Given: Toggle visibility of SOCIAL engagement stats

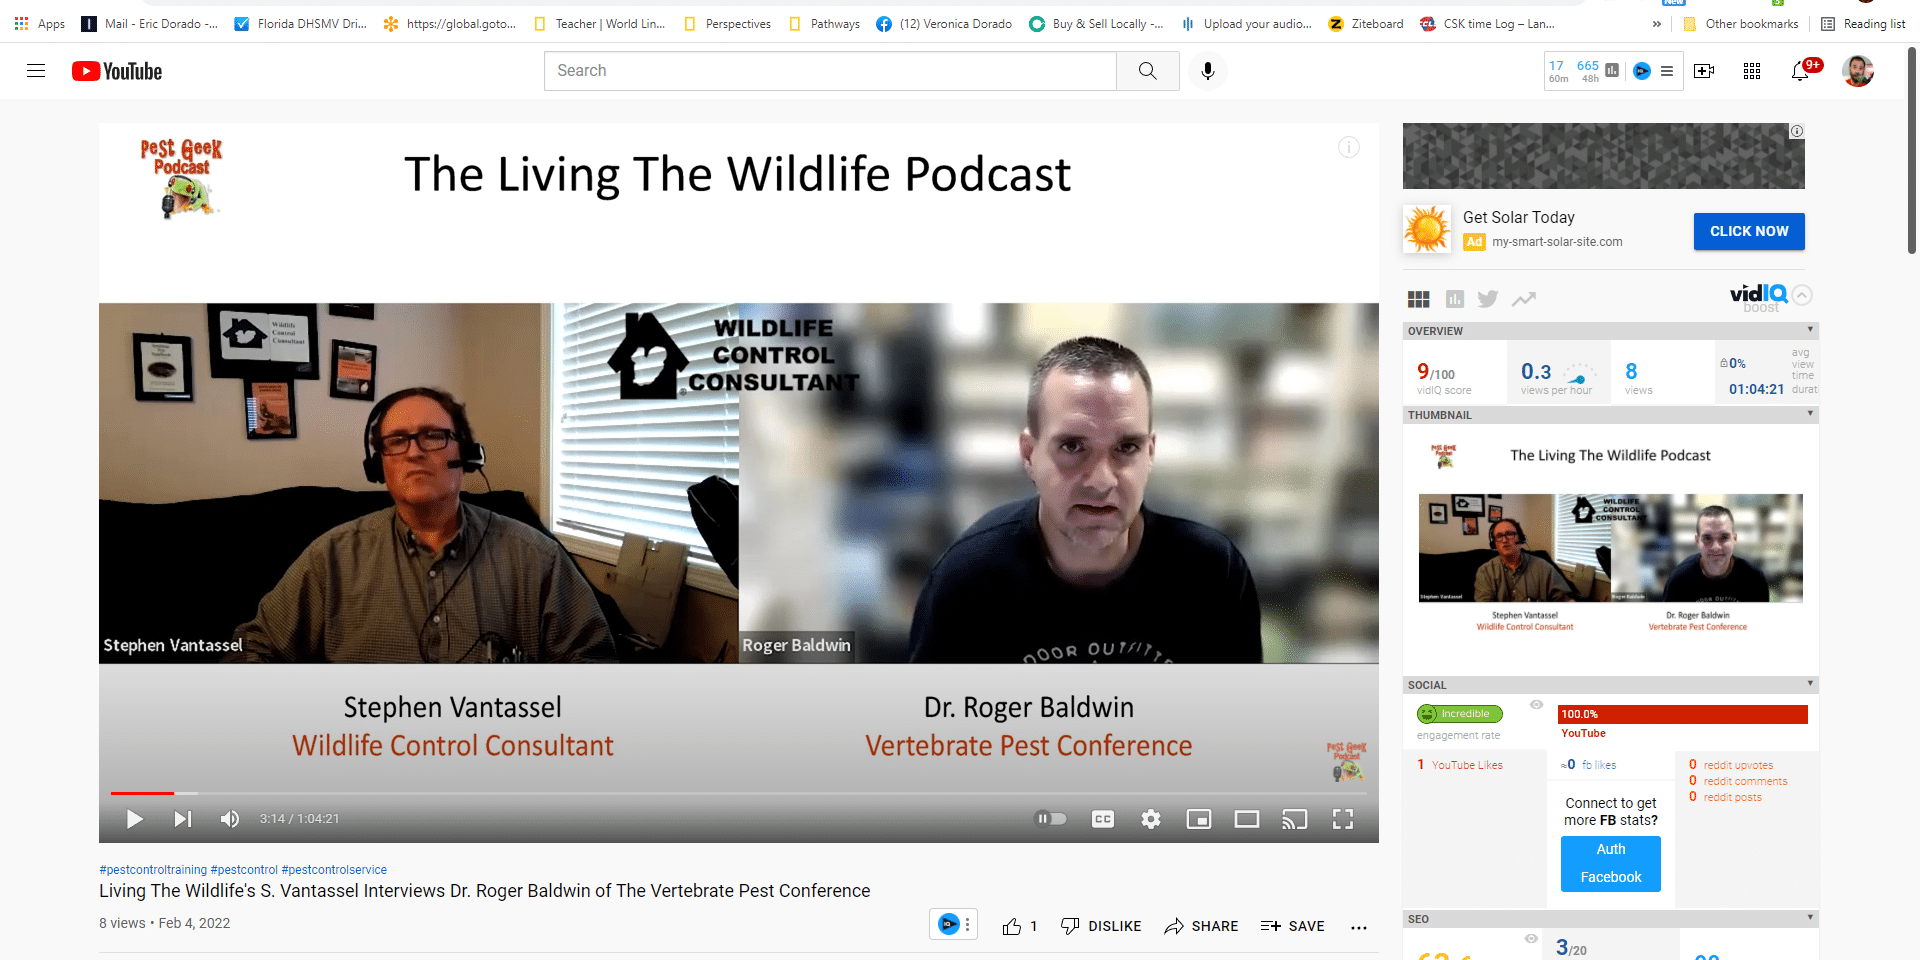Looking at the screenshot, I should [x=1536, y=703].
